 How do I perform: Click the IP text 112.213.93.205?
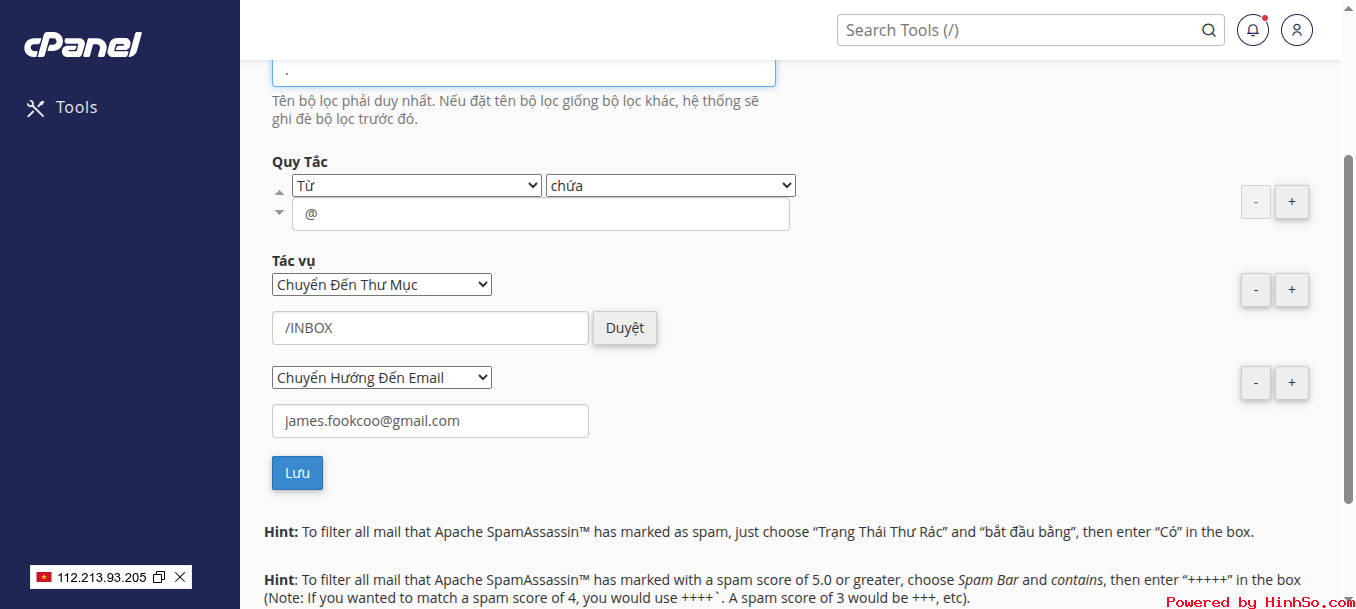click(x=102, y=577)
